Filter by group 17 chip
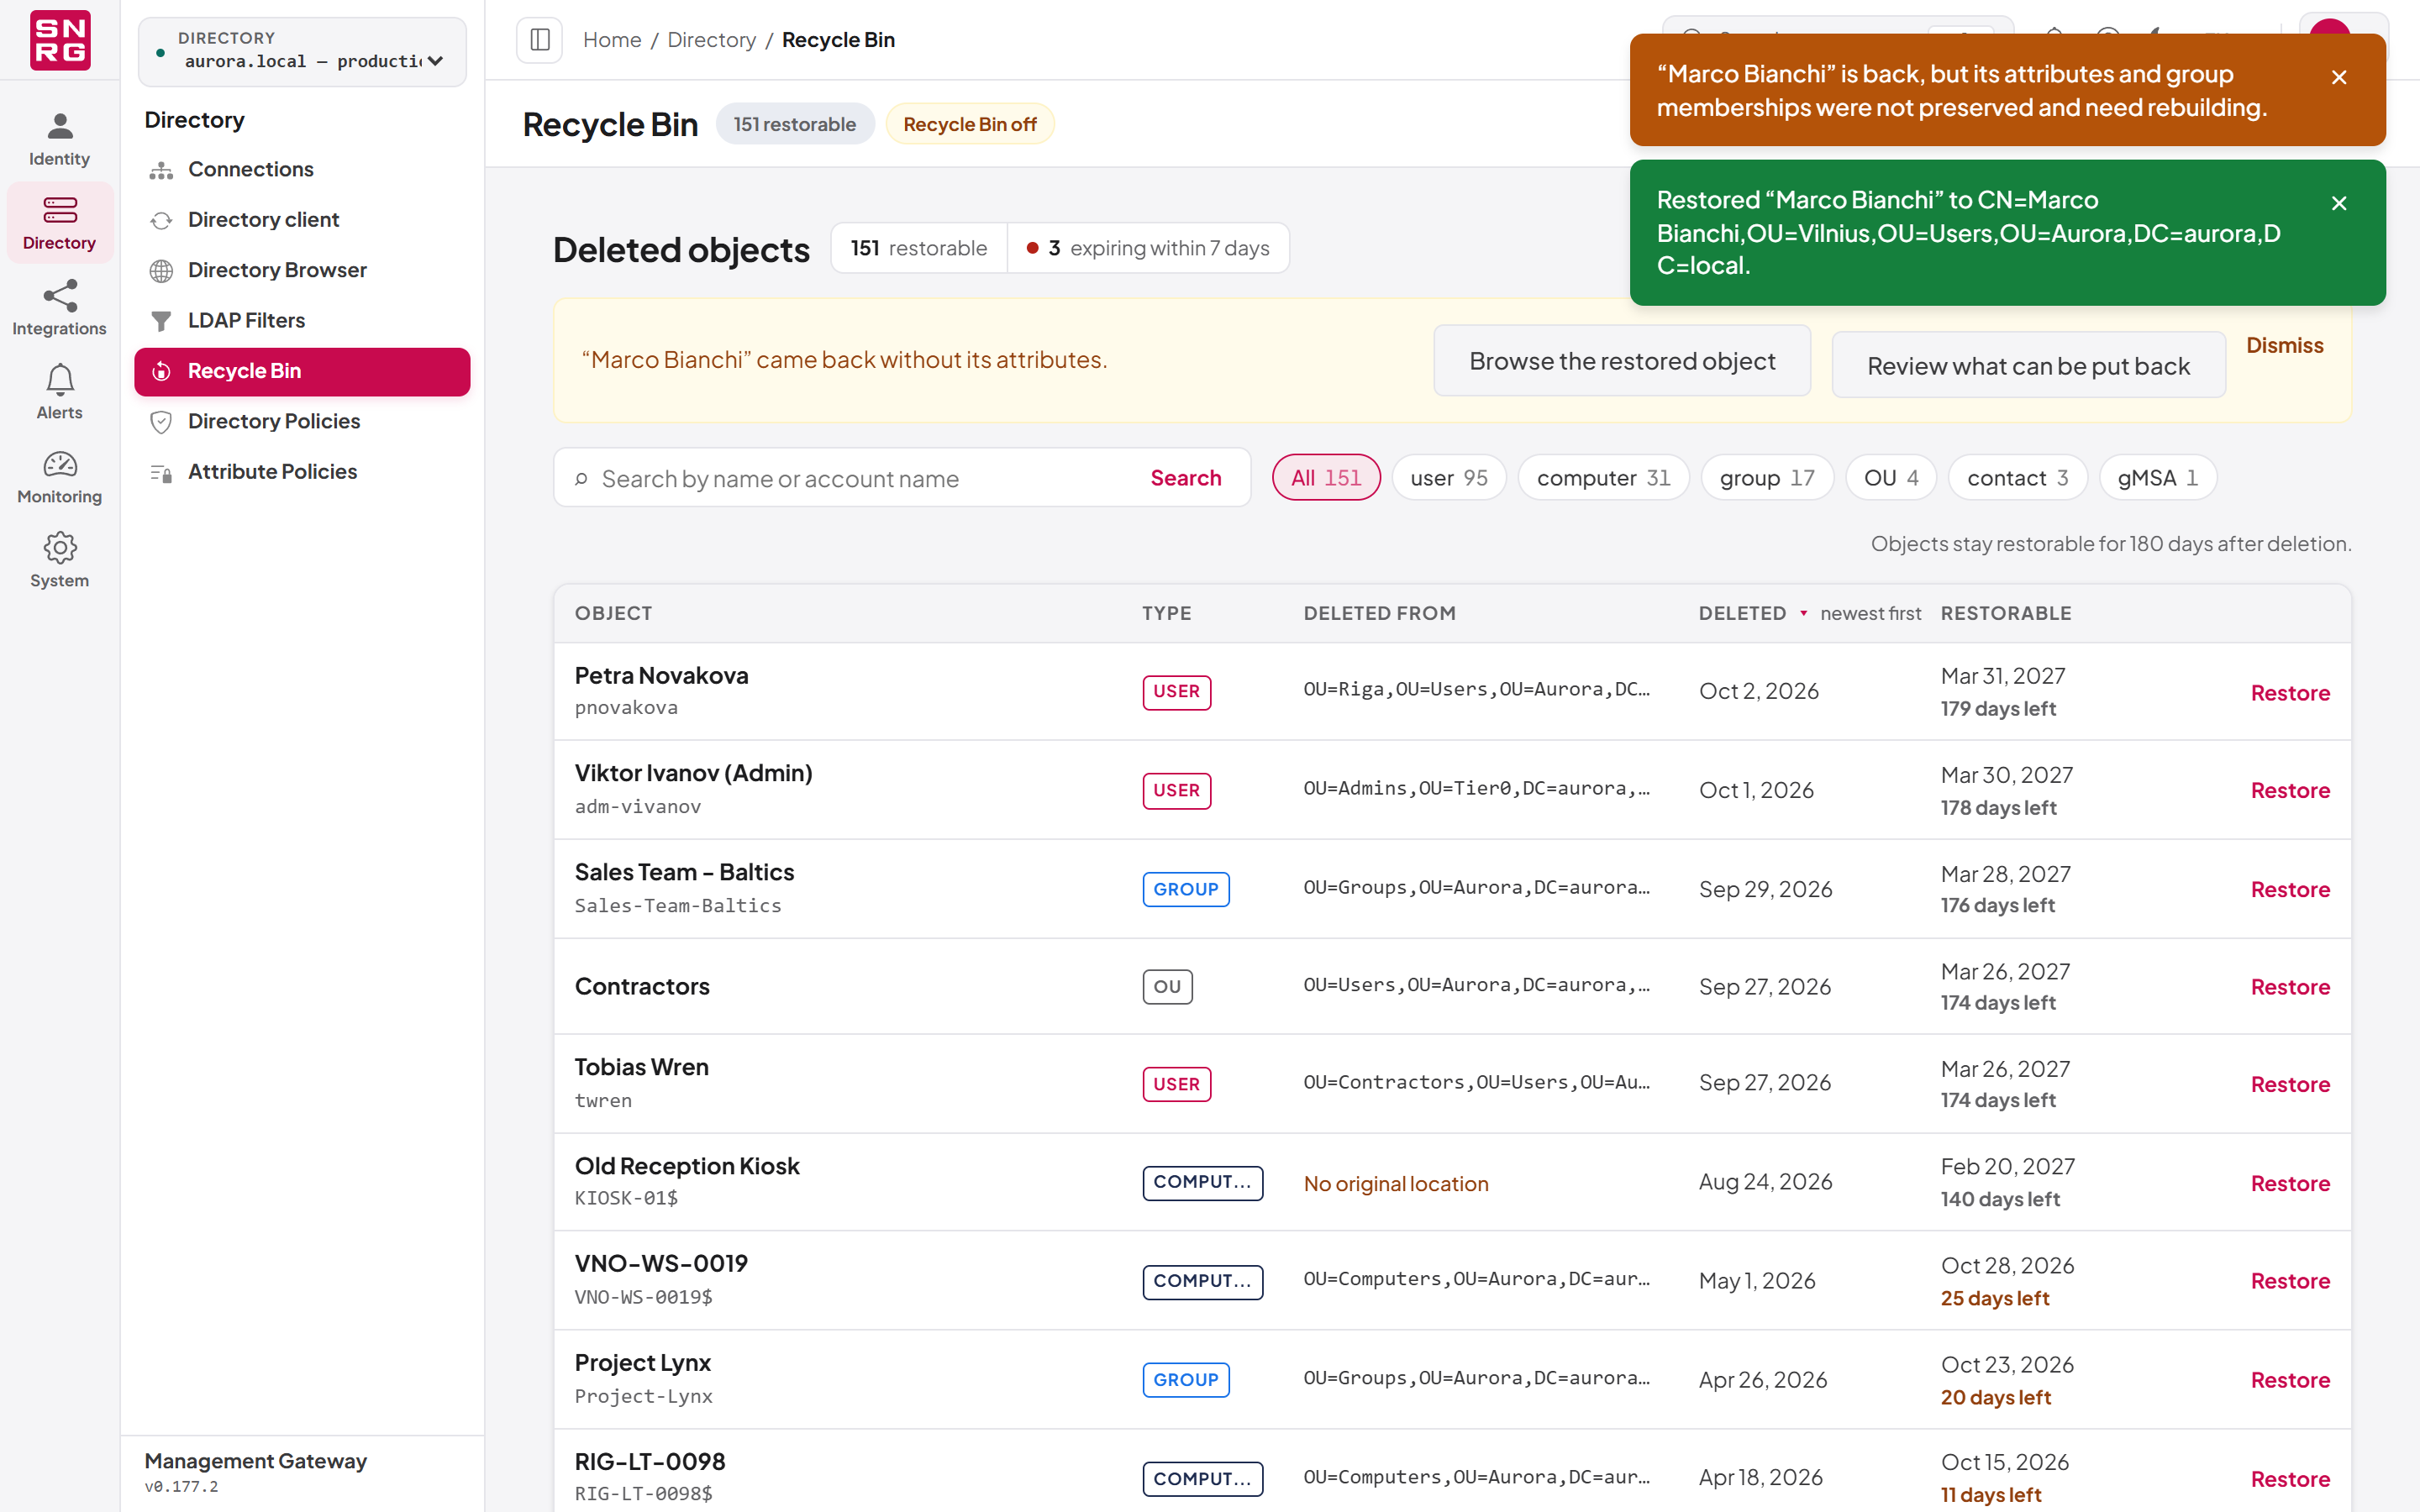This screenshot has width=2420, height=1512. click(1767, 478)
